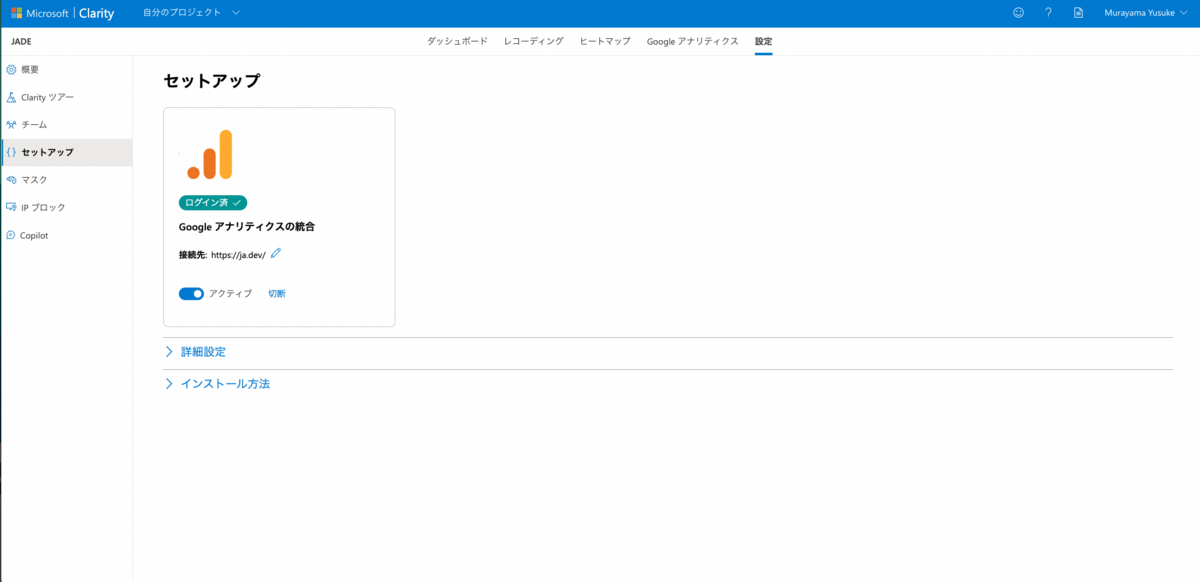Click the 切断 disconnect link
This screenshot has width=1200, height=582.
tap(277, 294)
